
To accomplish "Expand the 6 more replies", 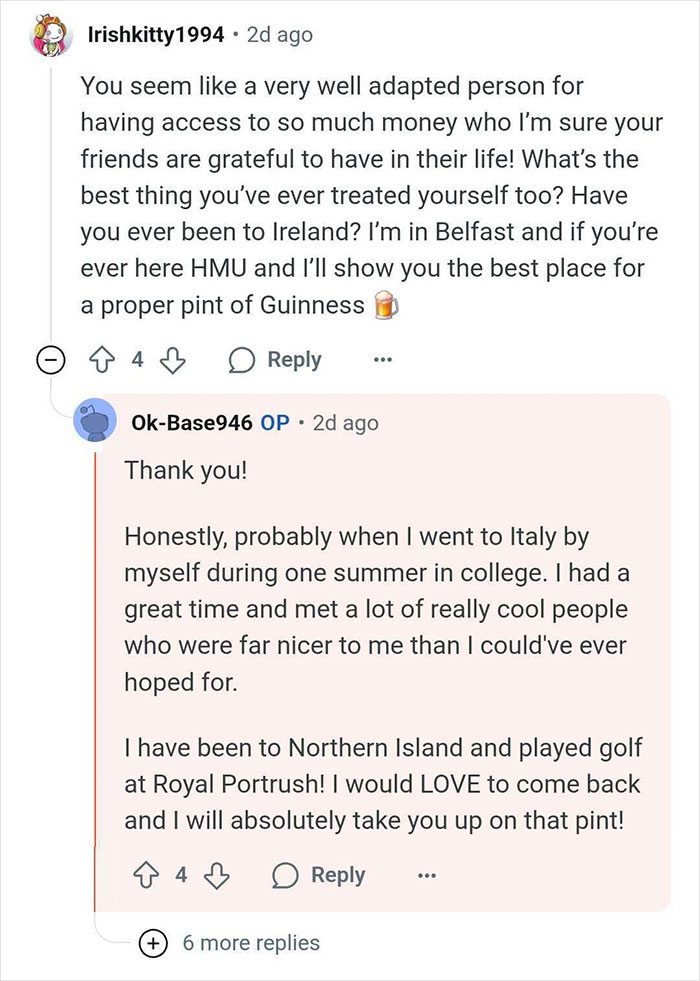I will (x=250, y=942).
